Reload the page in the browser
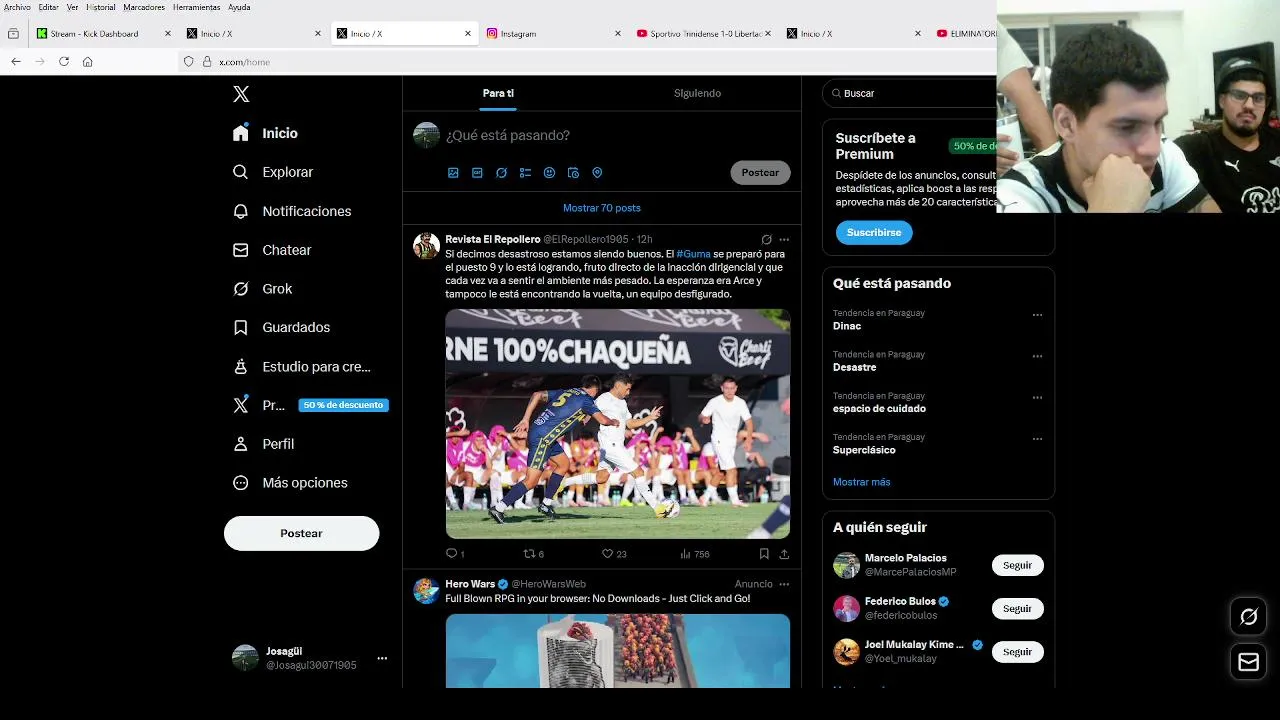1280x720 pixels. [64, 62]
